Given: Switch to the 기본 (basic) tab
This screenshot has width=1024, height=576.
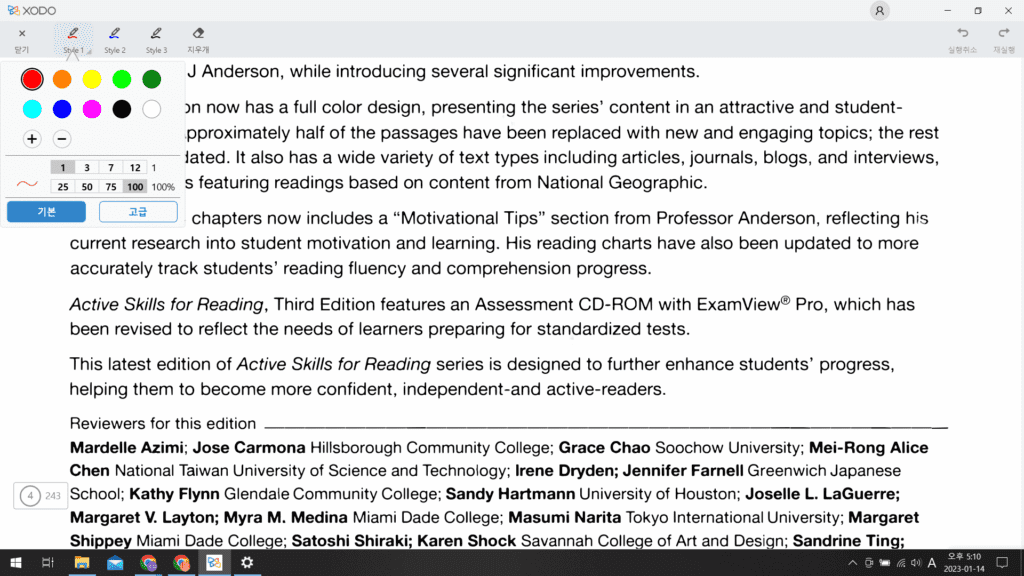Looking at the screenshot, I should [x=46, y=212].
